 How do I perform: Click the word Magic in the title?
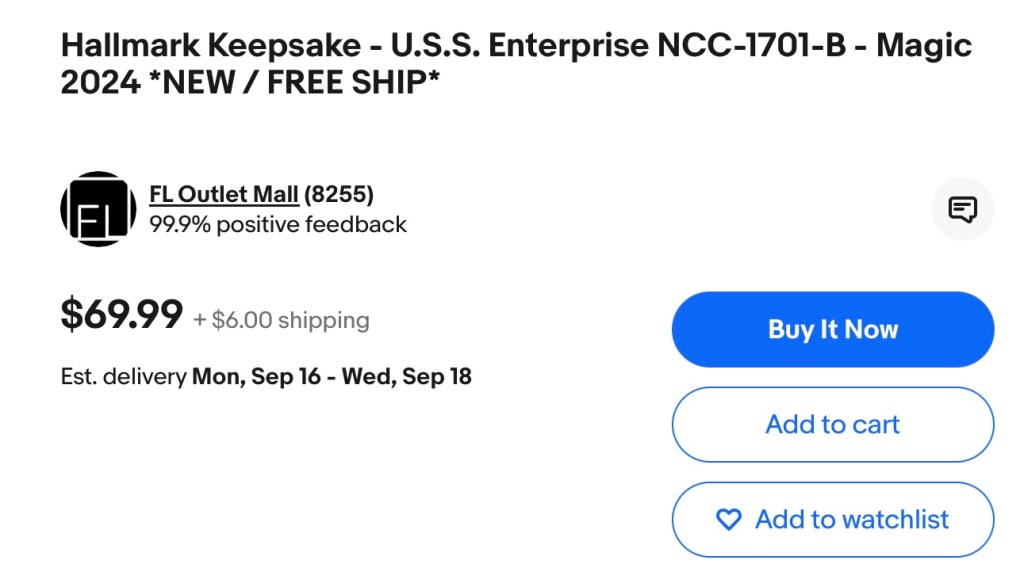pos(923,46)
